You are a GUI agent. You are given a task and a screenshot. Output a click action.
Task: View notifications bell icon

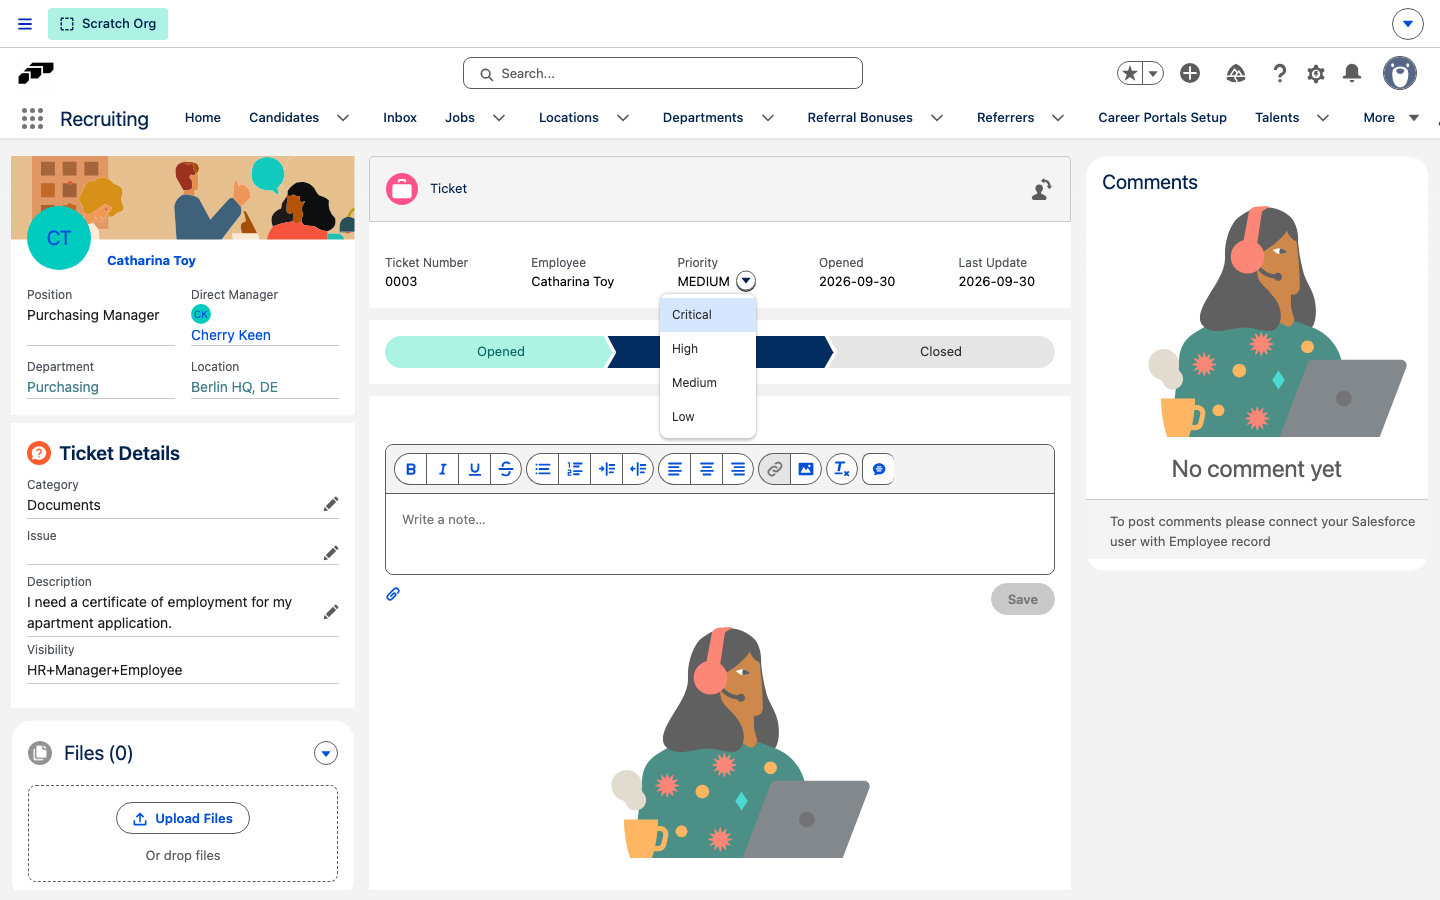[x=1352, y=73]
